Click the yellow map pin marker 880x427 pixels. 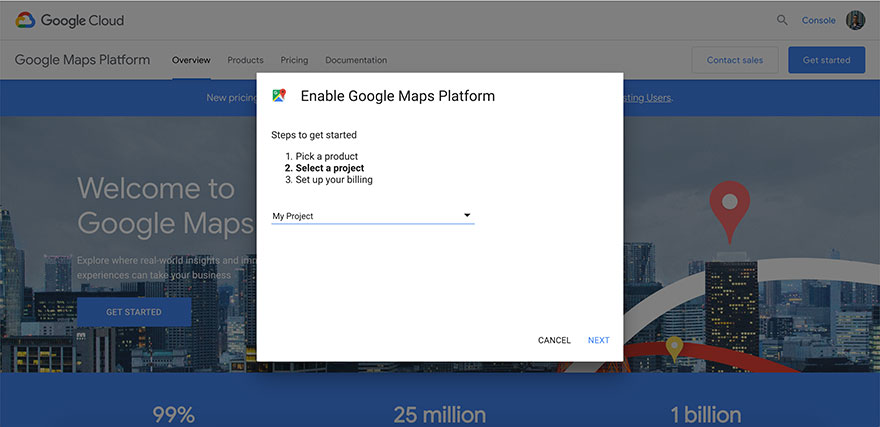[674, 347]
